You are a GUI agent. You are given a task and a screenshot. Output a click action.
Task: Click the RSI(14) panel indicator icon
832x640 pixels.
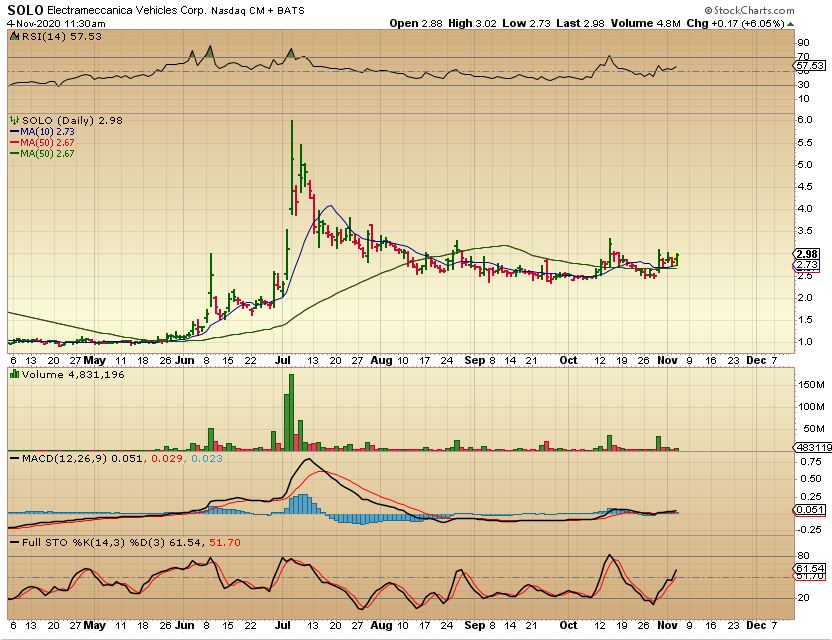[x=13, y=36]
